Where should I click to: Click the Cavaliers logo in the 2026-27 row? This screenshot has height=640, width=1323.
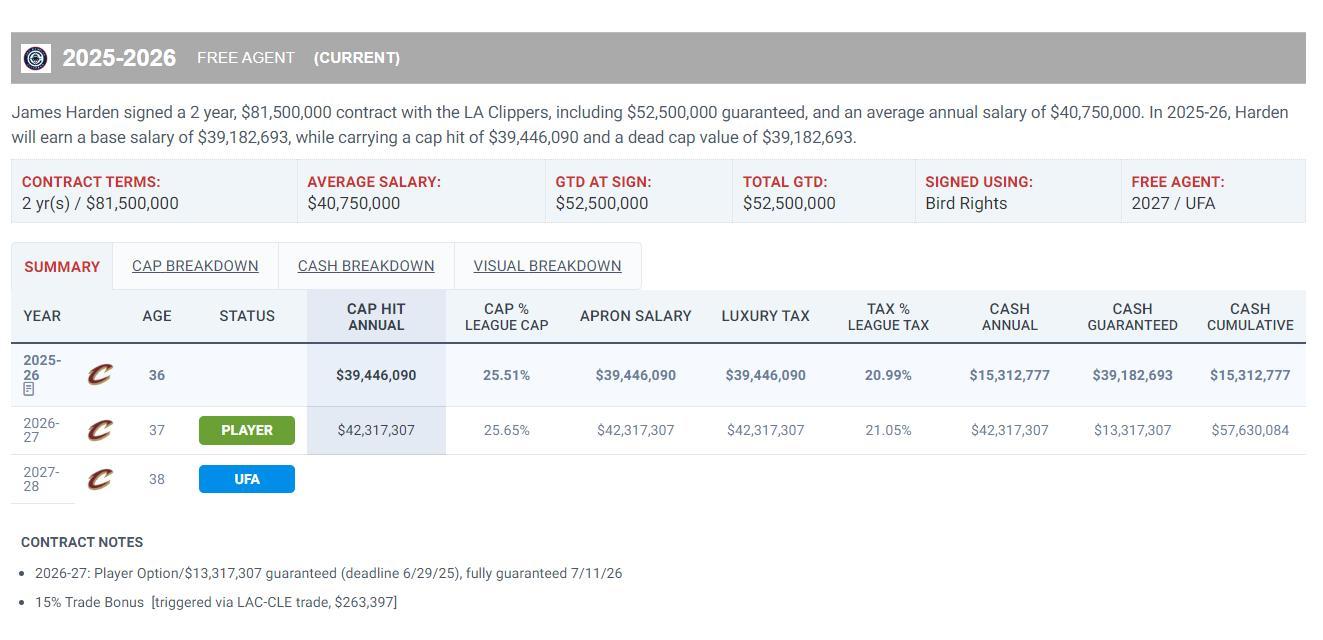point(99,430)
